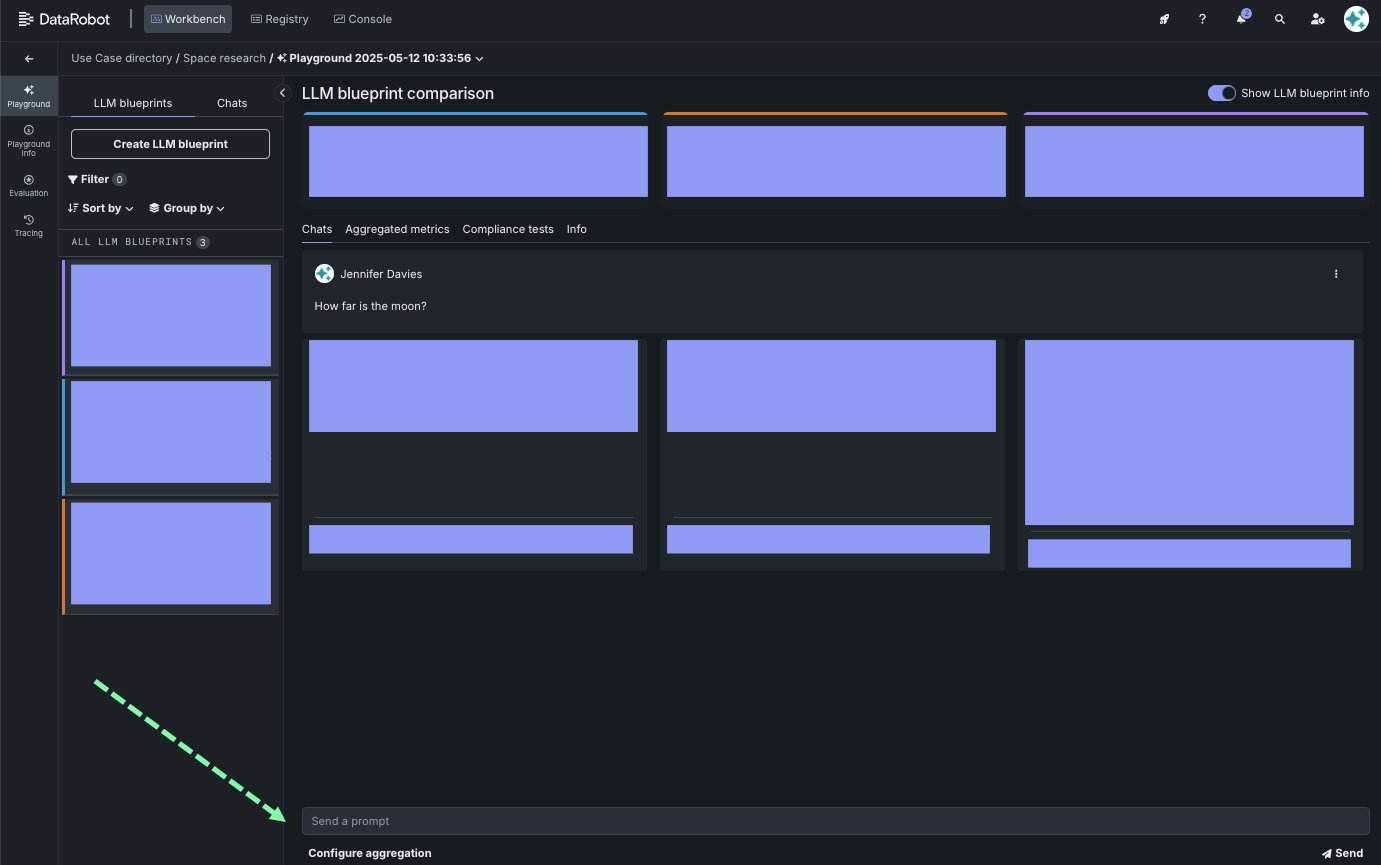The image size is (1381, 865).
Task: Click the Send a prompt input field
Action: [x=834, y=821]
